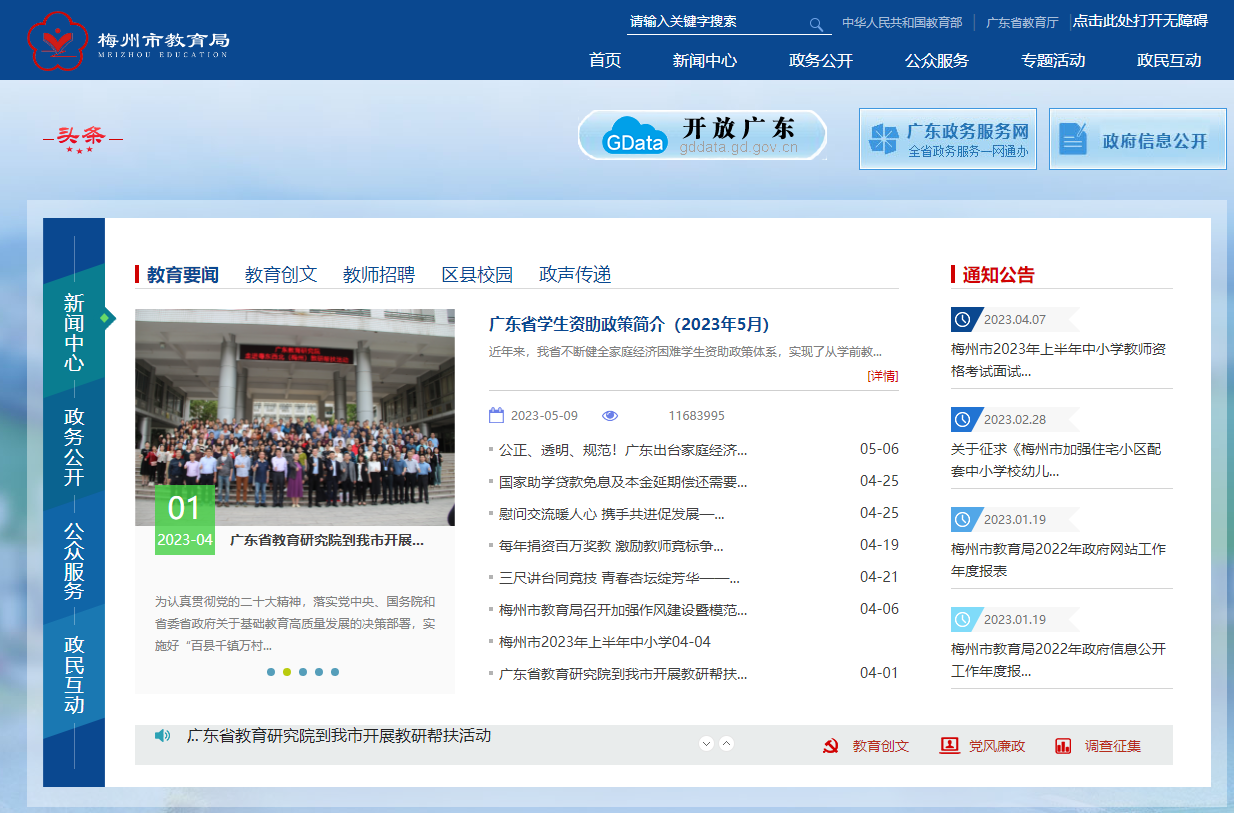The image size is (1234, 813).
Task: Click the 调查征集 chart icon
Action: coord(1063,746)
